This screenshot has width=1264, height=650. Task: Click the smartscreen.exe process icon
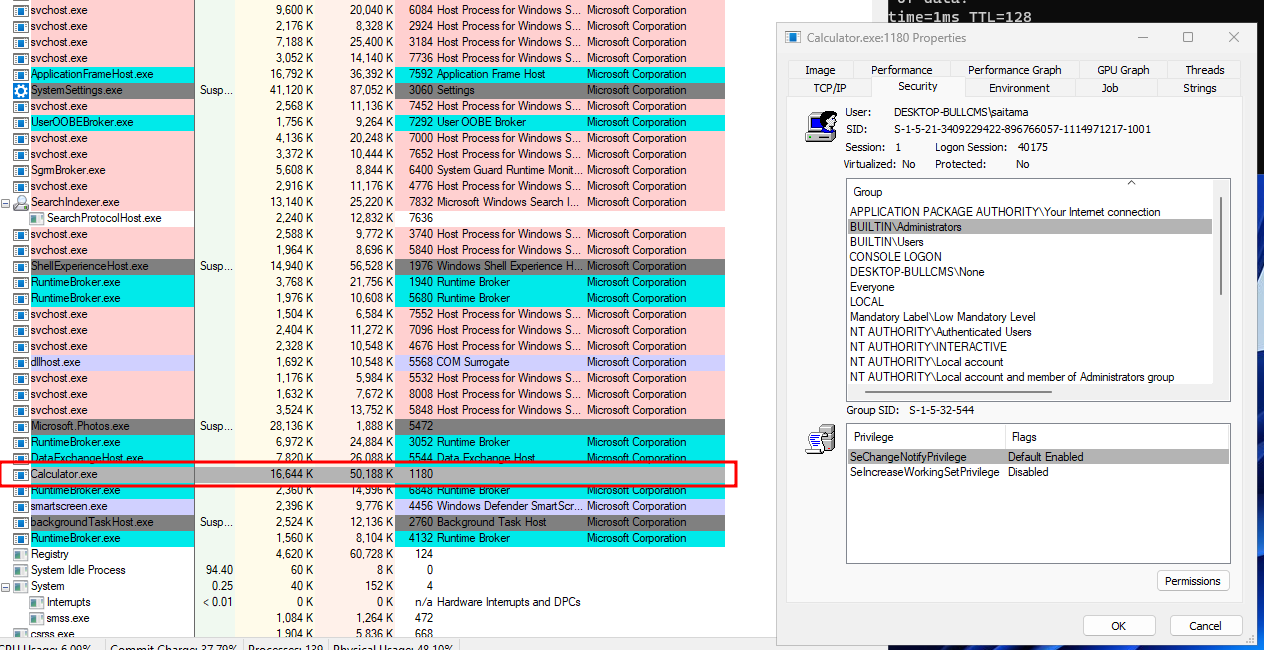(x=20, y=506)
